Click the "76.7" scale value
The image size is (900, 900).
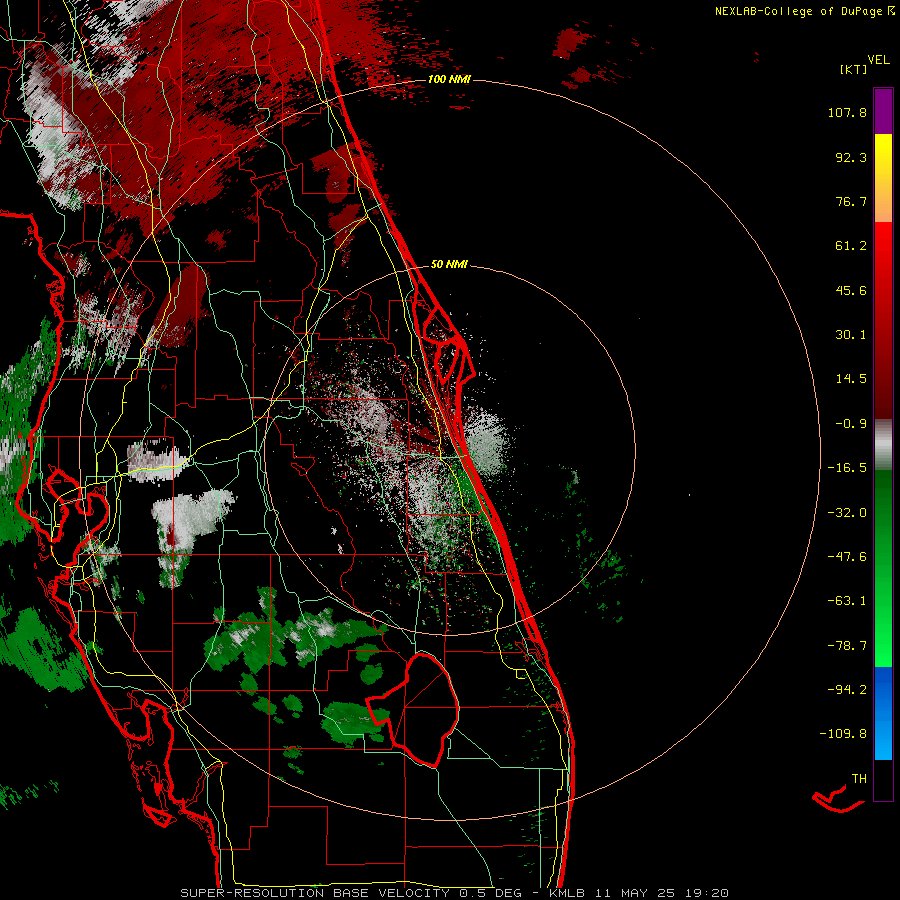coord(851,201)
